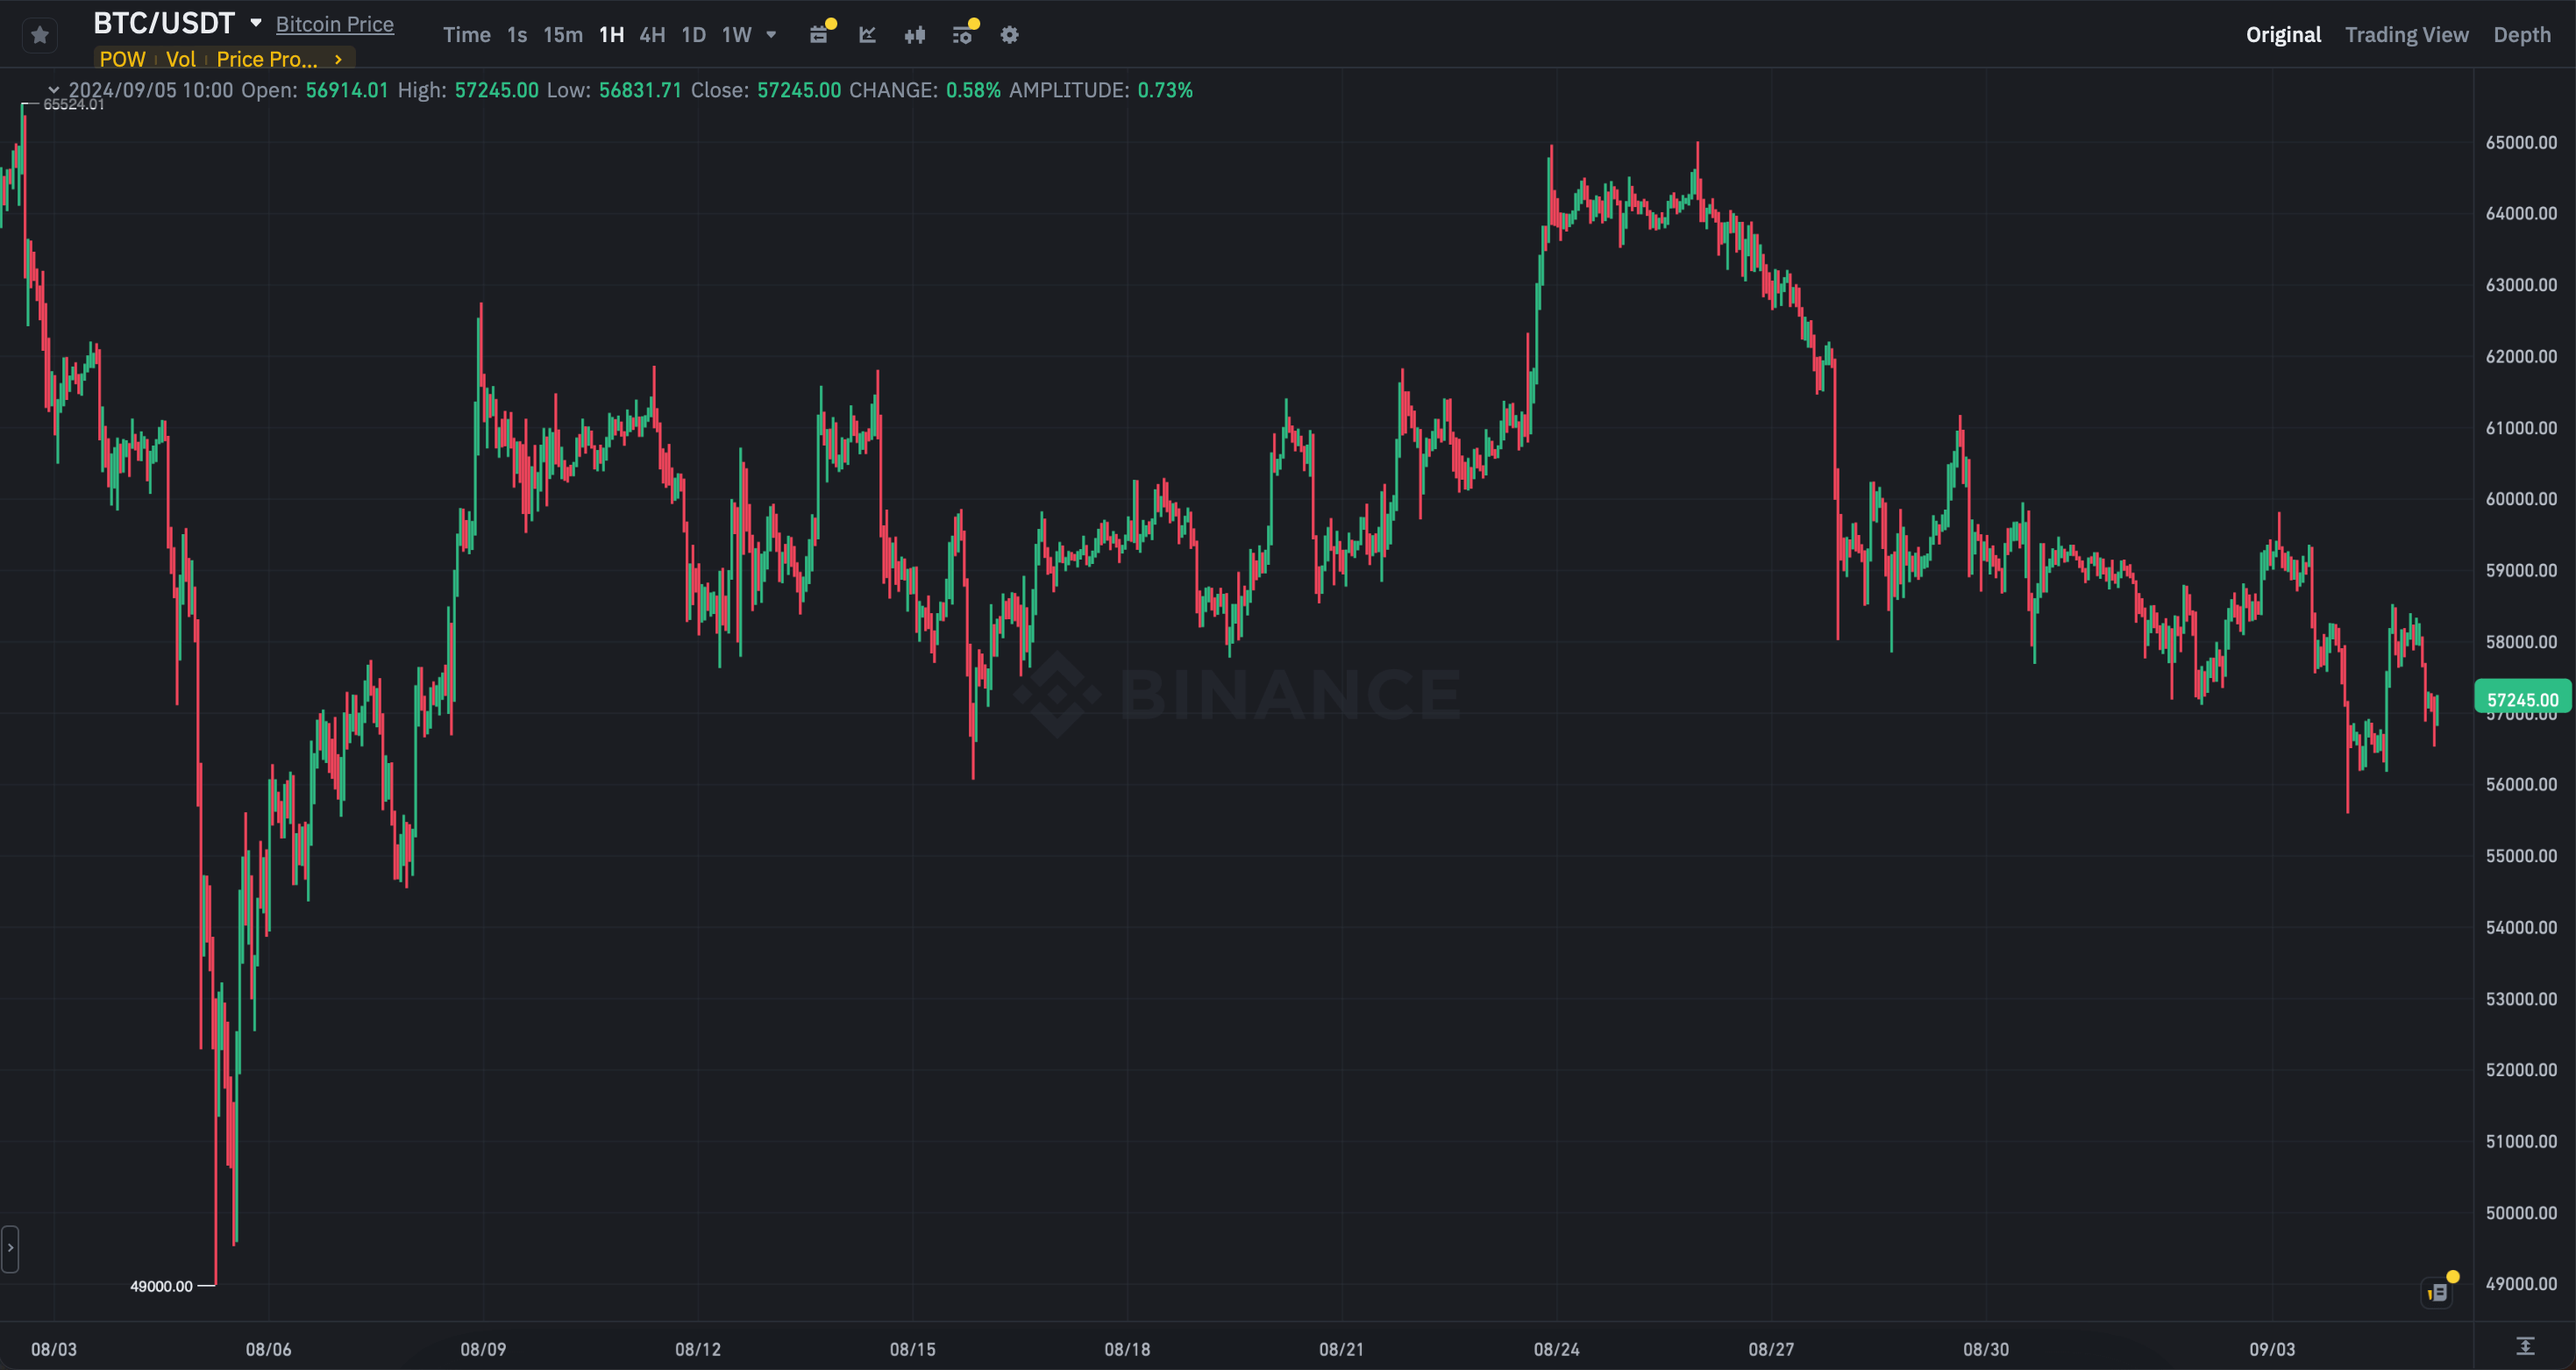
Task: Add BTC/USDT to favorites with star
Action: [40, 35]
